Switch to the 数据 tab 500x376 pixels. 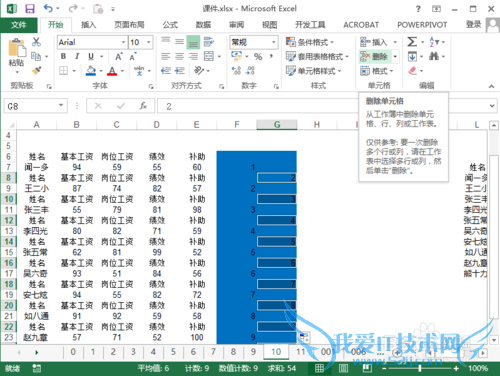203,25
